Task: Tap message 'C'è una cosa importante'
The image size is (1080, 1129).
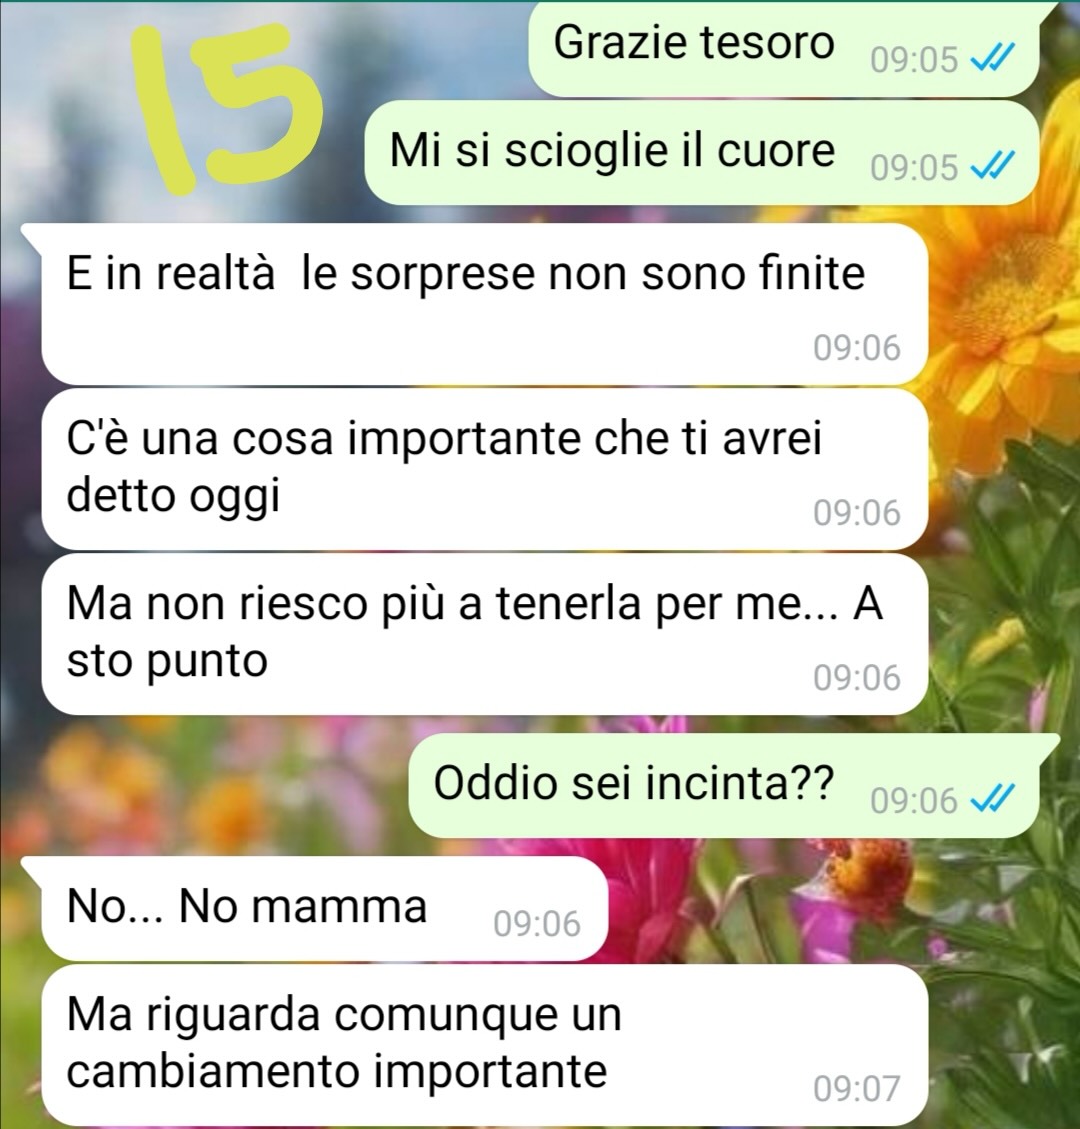Action: [484, 469]
